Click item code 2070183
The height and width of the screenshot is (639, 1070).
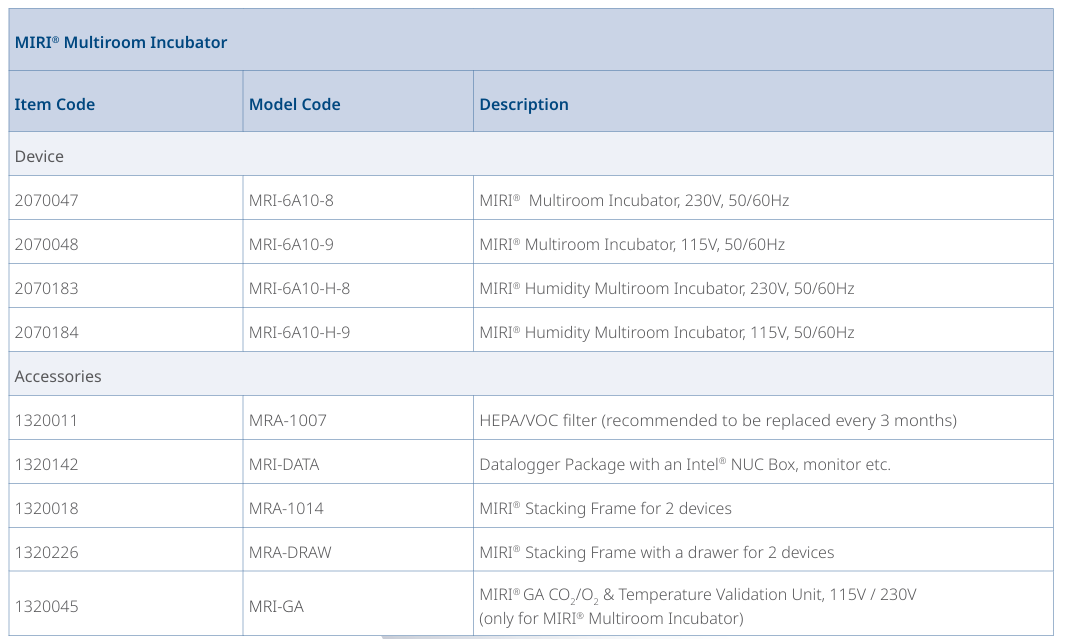[46, 288]
